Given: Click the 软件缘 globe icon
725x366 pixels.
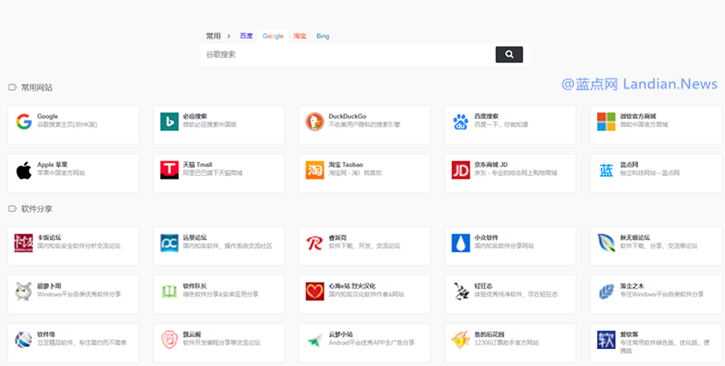Looking at the screenshot, I should point(23,340).
